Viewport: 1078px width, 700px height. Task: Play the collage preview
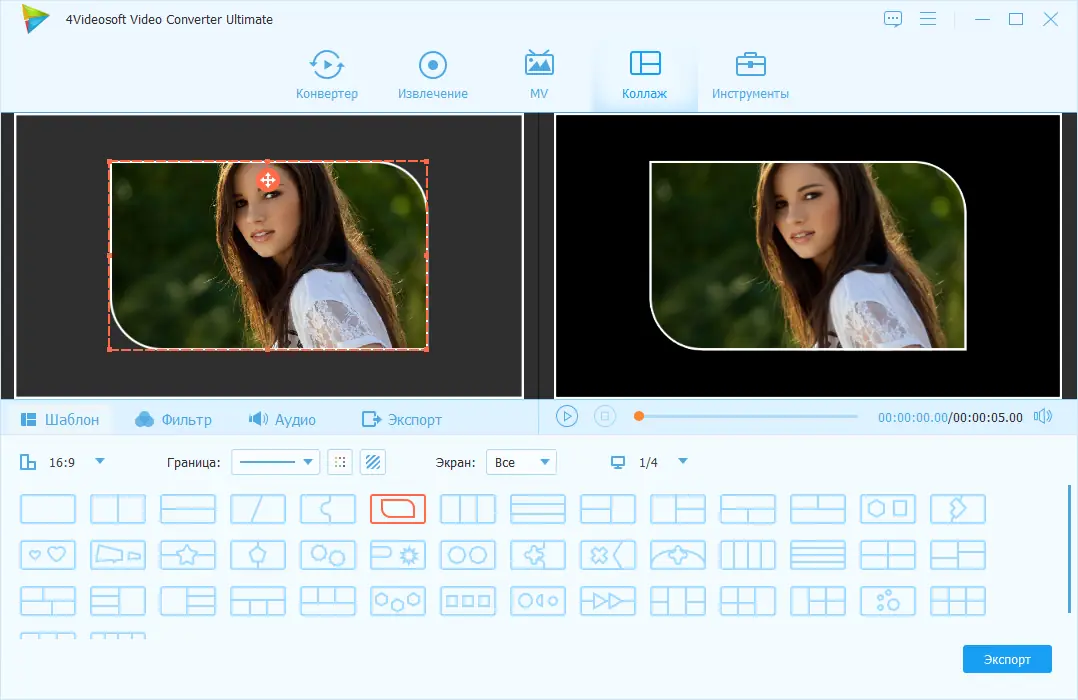pyautogui.click(x=567, y=416)
